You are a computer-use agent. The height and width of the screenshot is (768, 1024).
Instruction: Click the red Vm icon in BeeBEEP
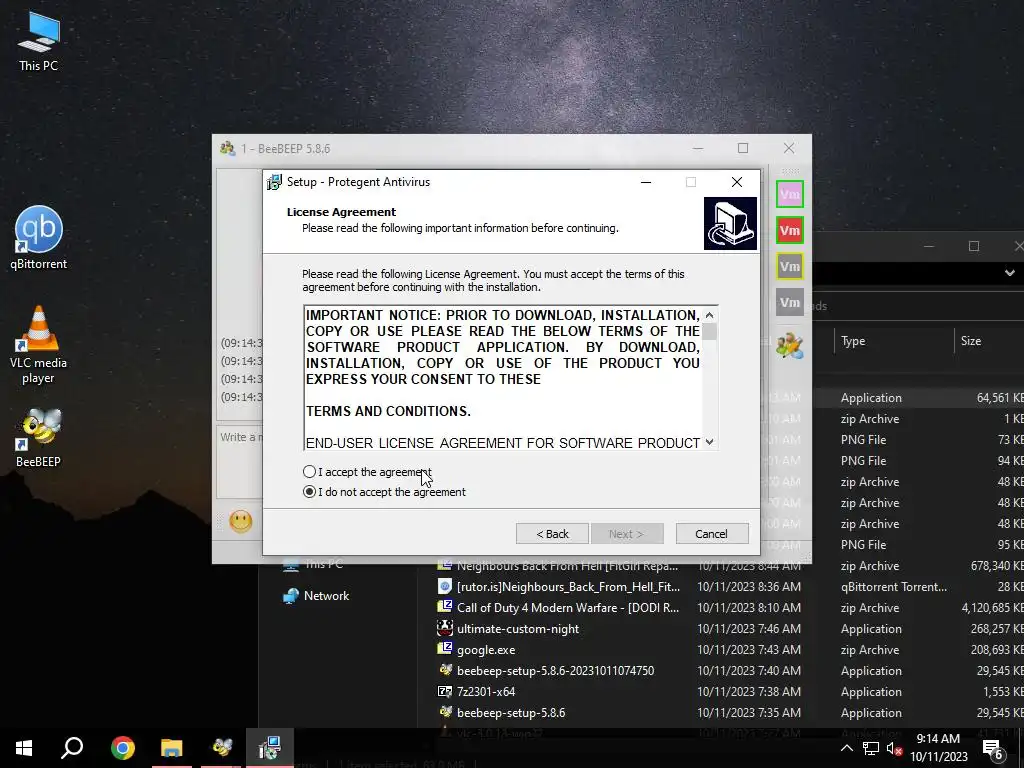[790, 230]
